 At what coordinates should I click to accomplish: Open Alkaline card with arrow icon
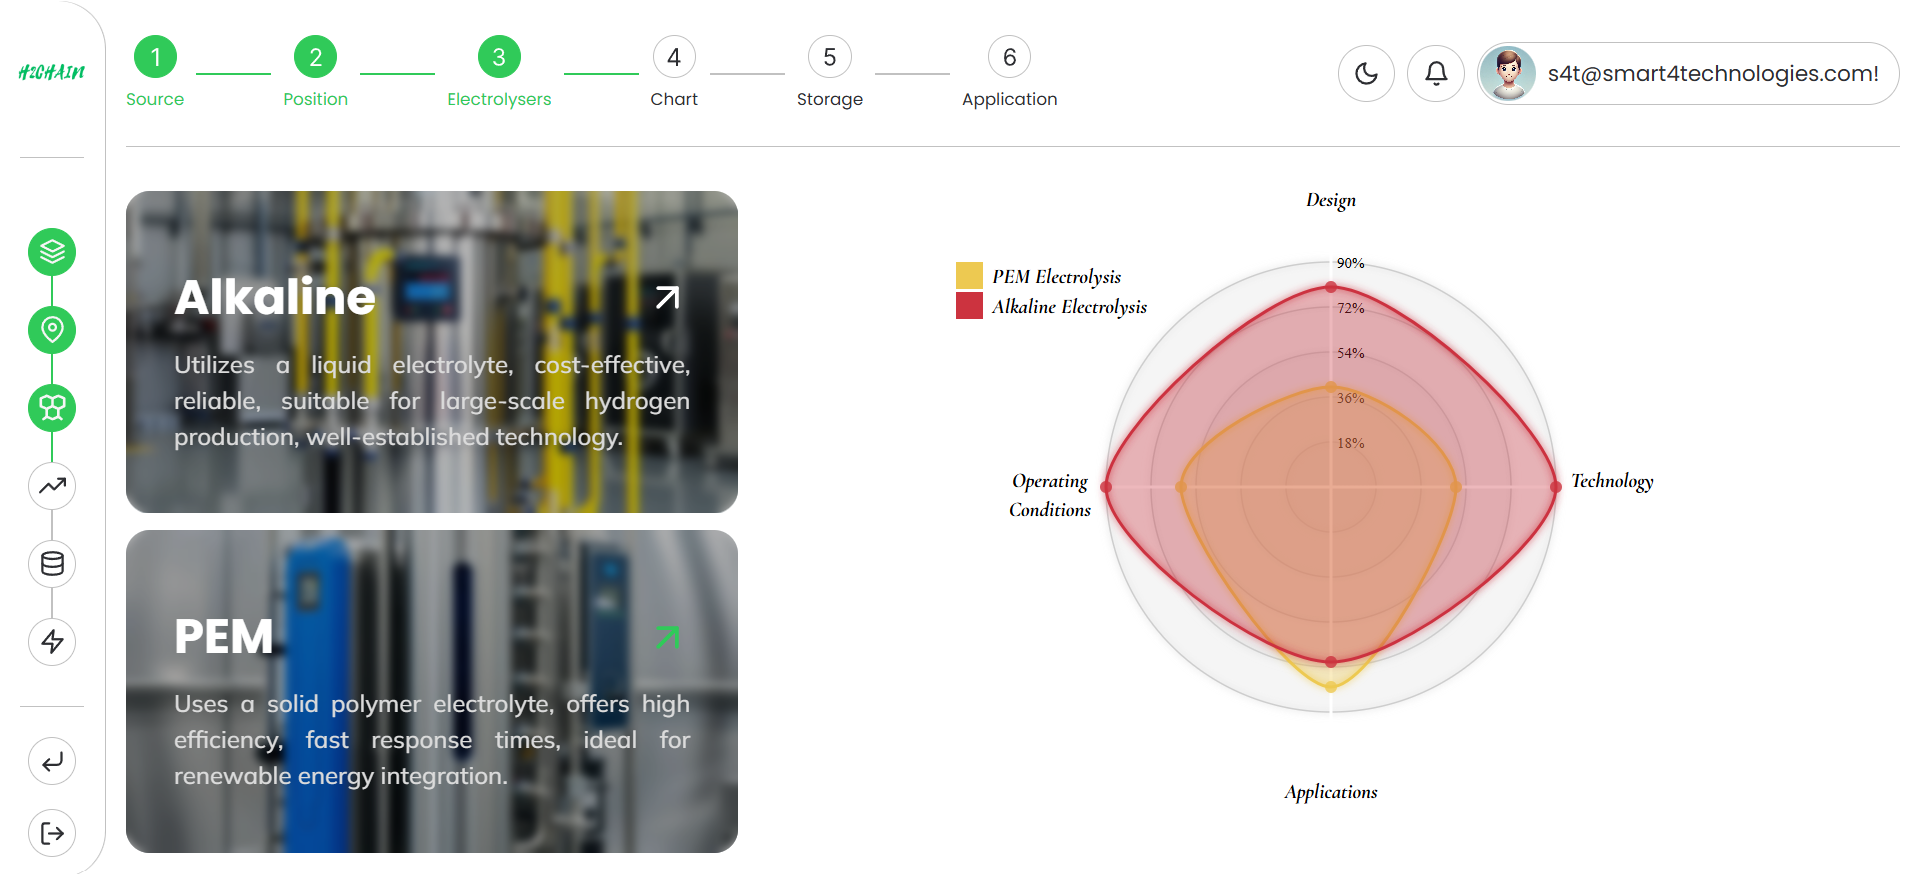tap(667, 297)
